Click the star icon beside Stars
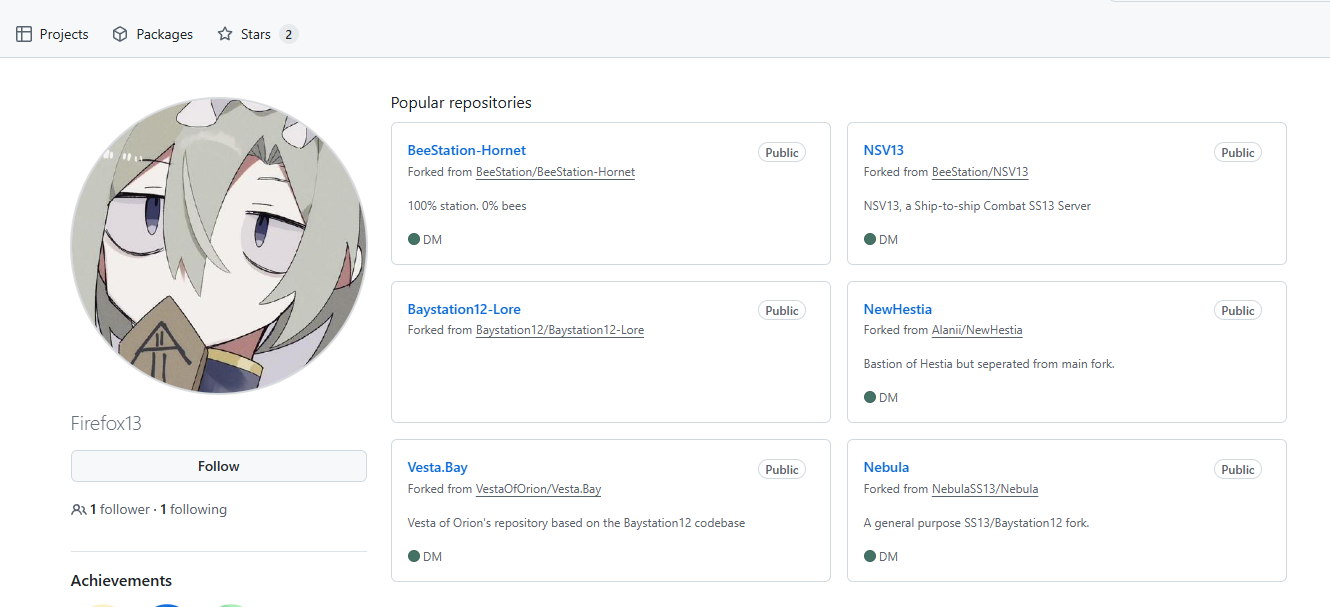The height and width of the screenshot is (607, 1330). pyautogui.click(x=225, y=34)
